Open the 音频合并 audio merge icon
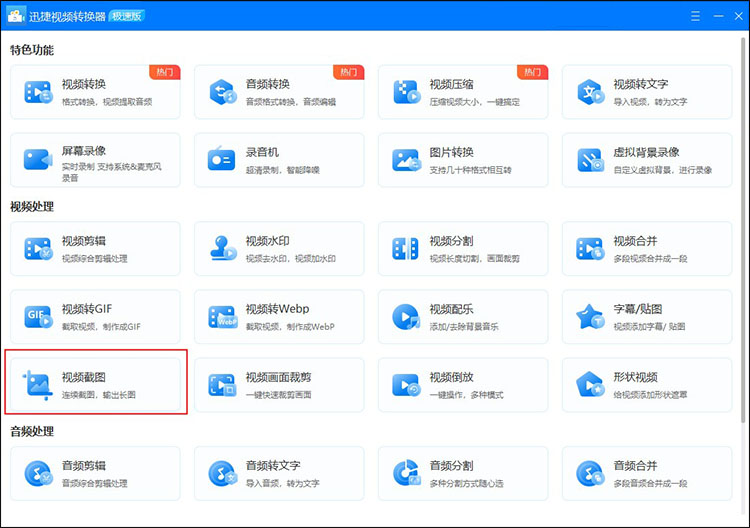This screenshot has width=750, height=528. (x=590, y=473)
